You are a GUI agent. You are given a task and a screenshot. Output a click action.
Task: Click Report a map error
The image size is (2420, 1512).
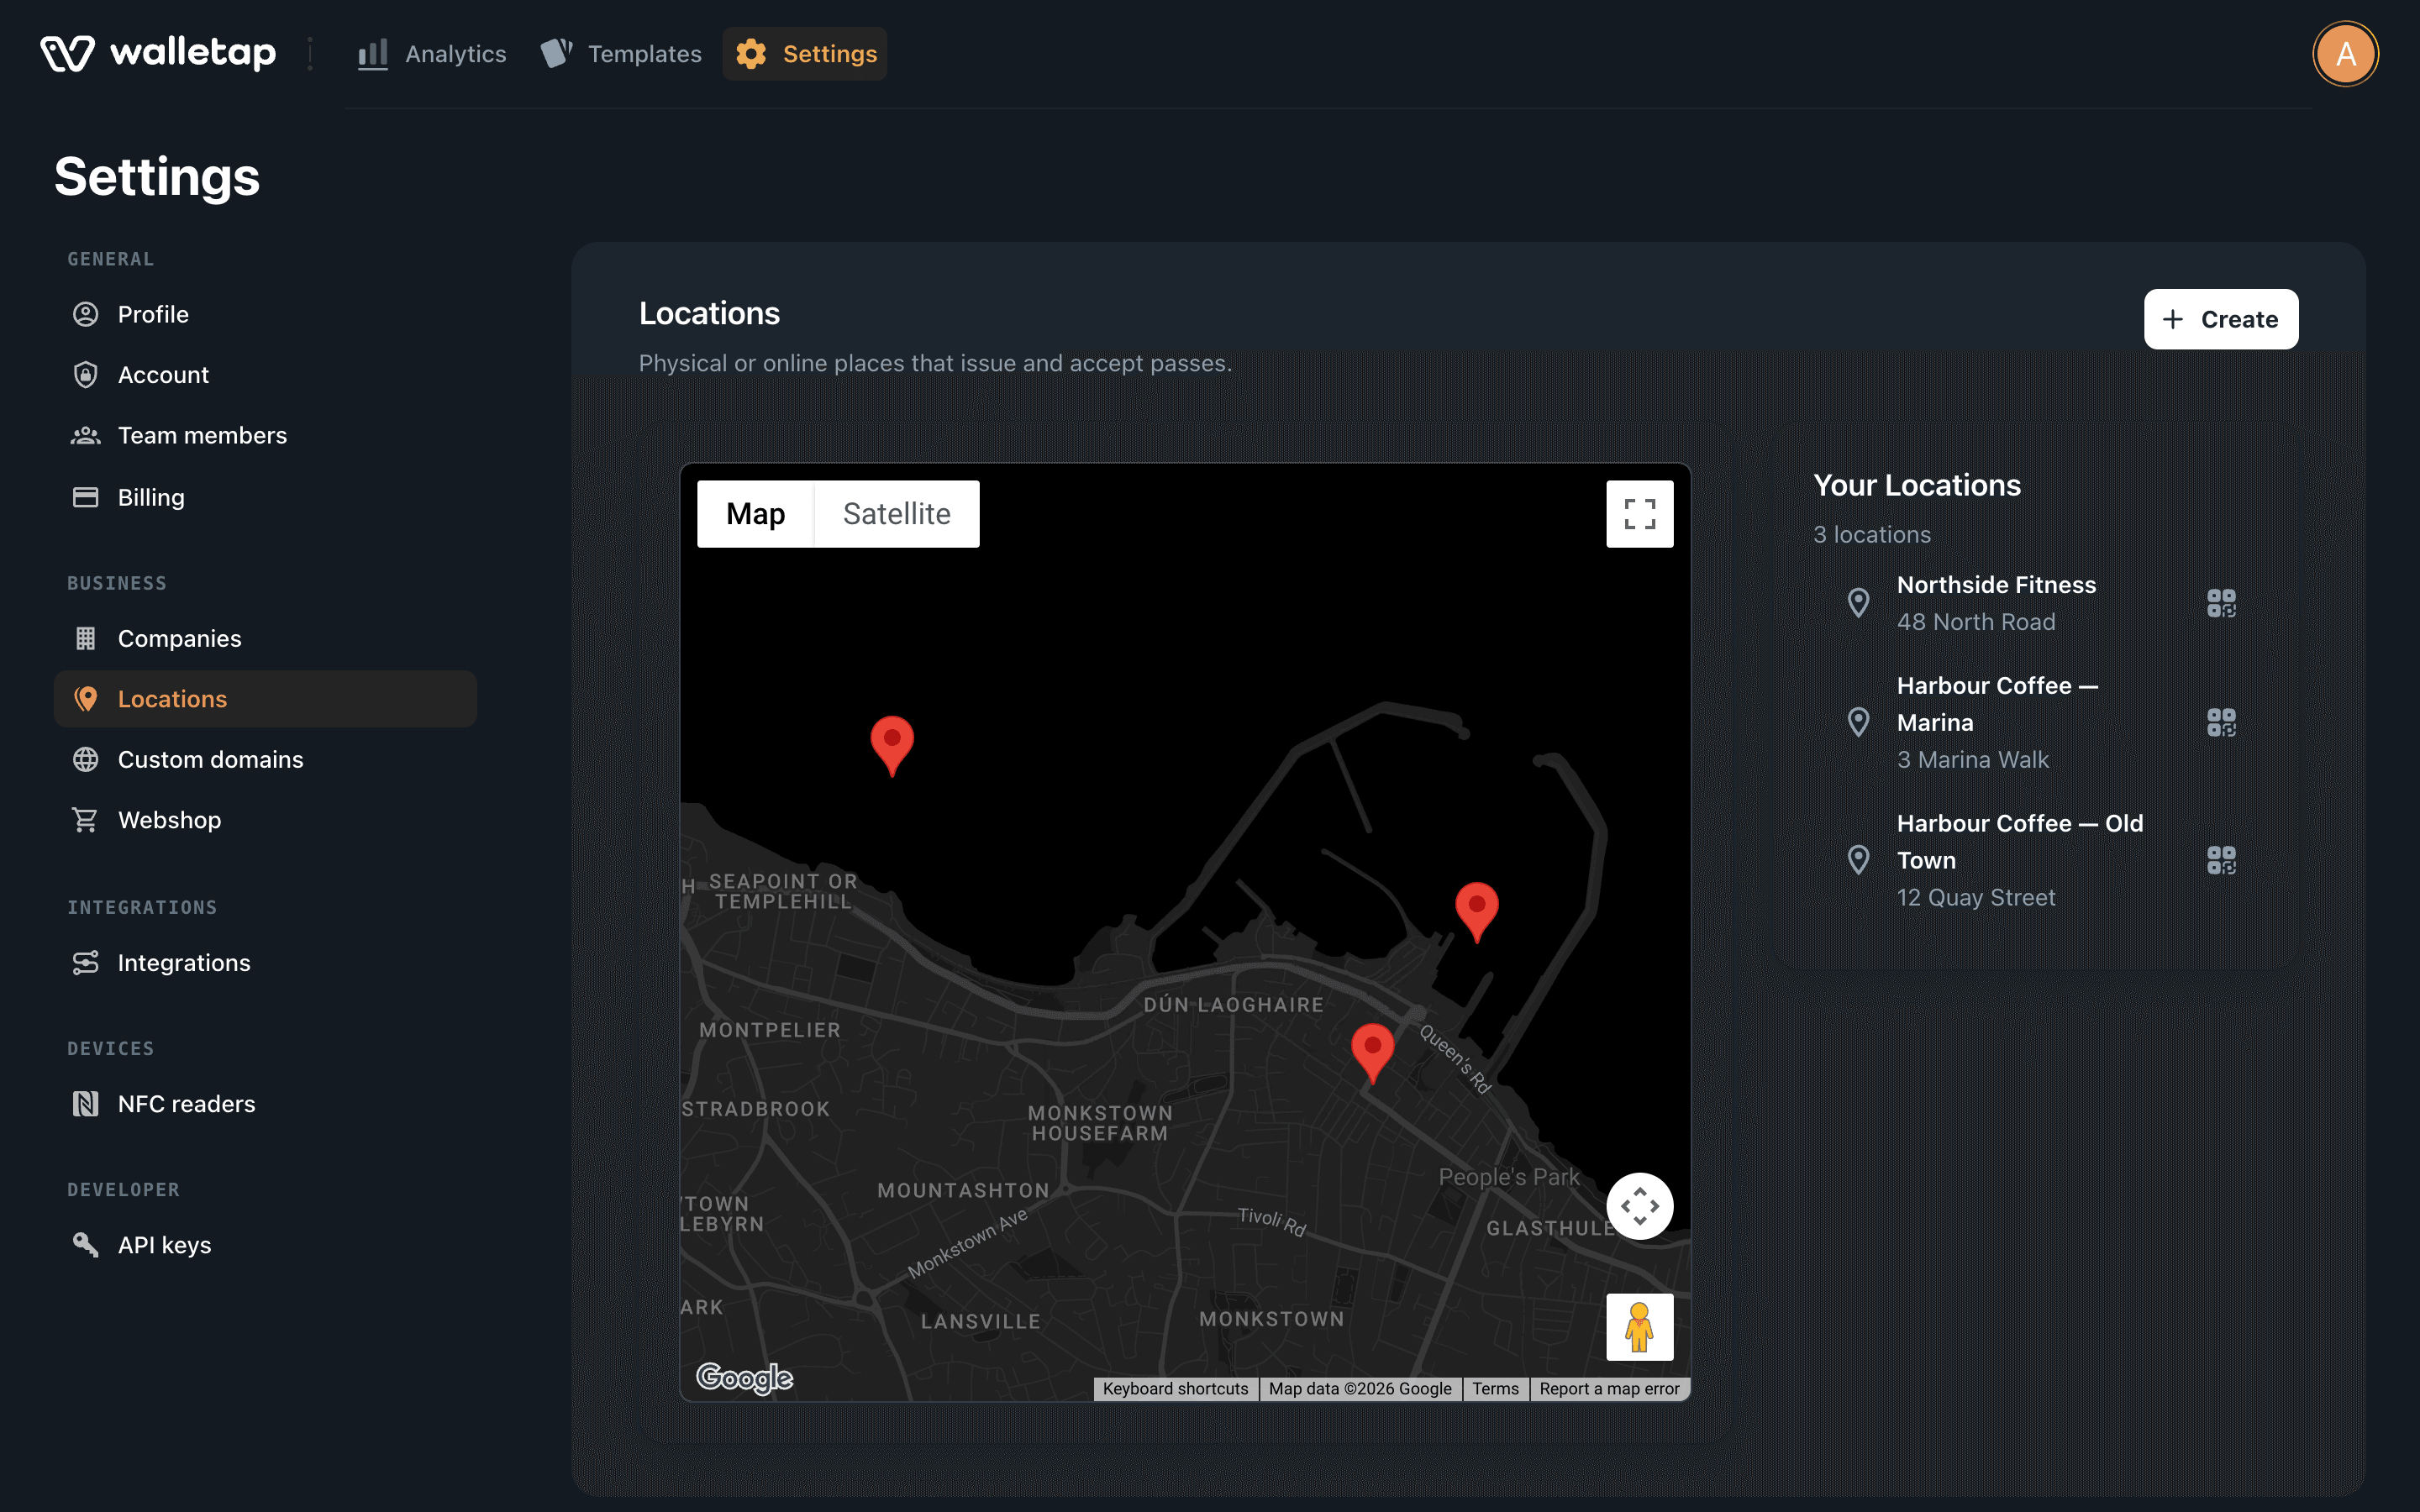(1609, 1389)
